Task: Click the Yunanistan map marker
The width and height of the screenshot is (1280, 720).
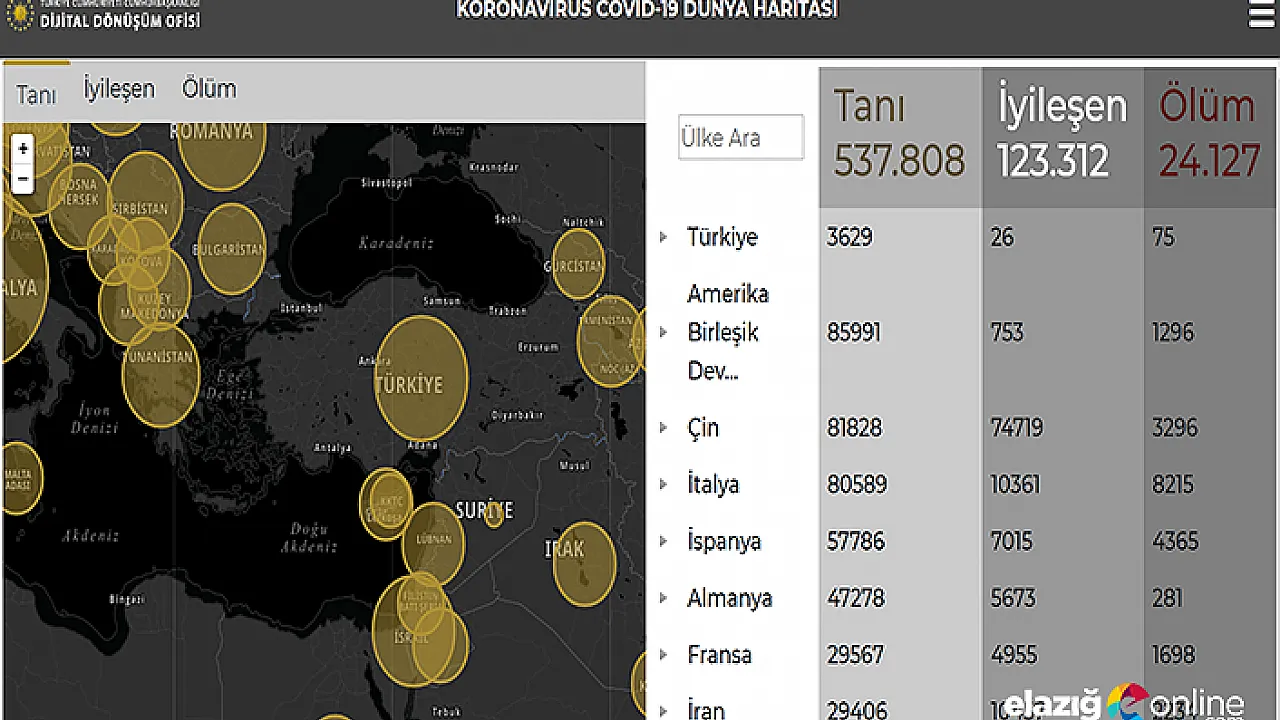Action: [x=160, y=372]
